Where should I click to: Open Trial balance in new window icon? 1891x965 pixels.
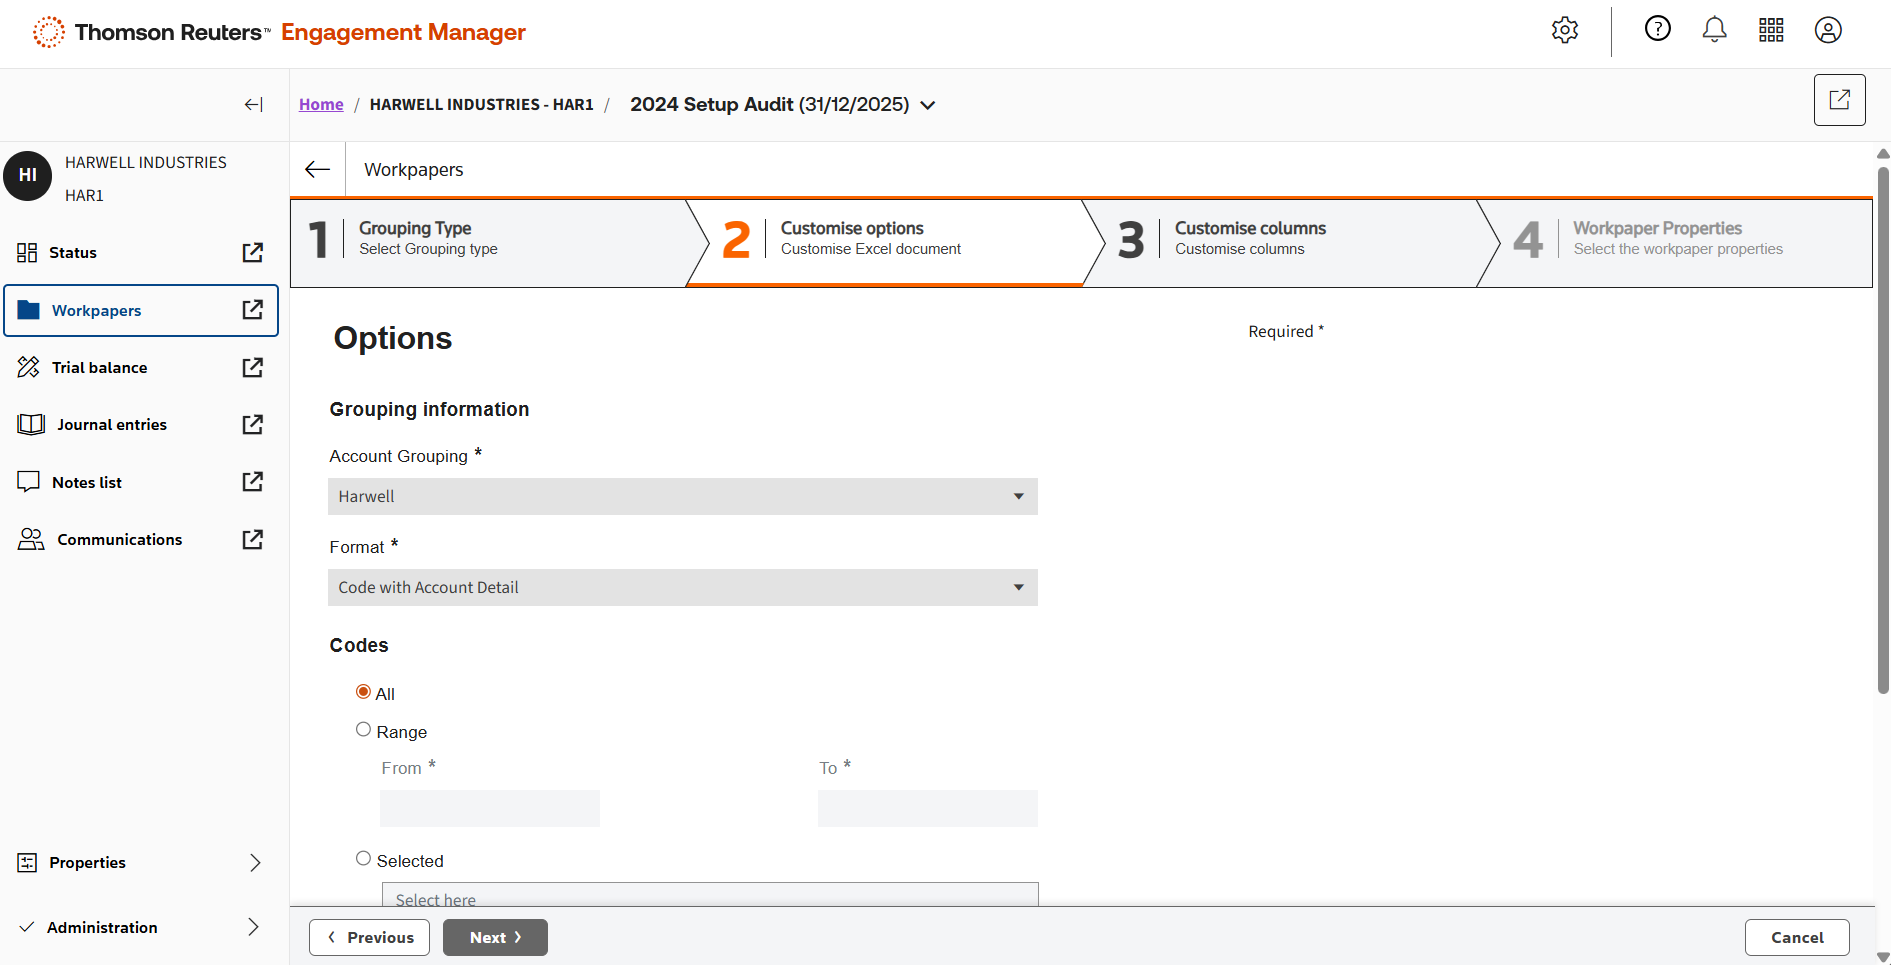253,368
